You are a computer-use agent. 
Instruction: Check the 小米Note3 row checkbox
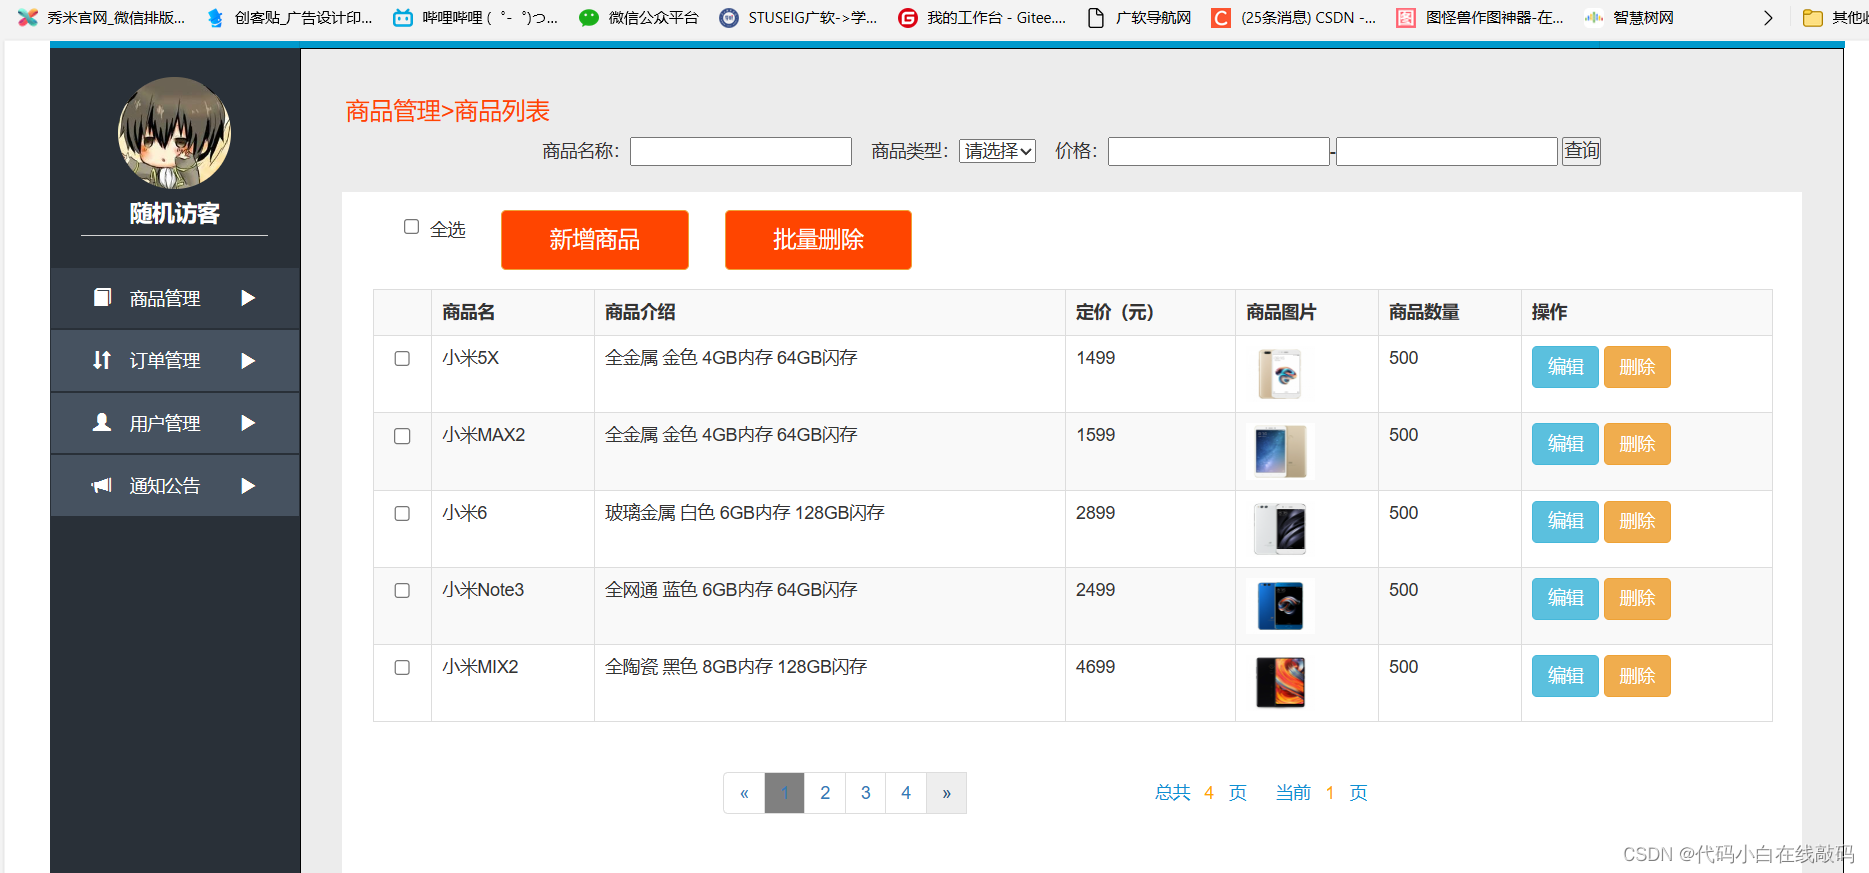(402, 590)
